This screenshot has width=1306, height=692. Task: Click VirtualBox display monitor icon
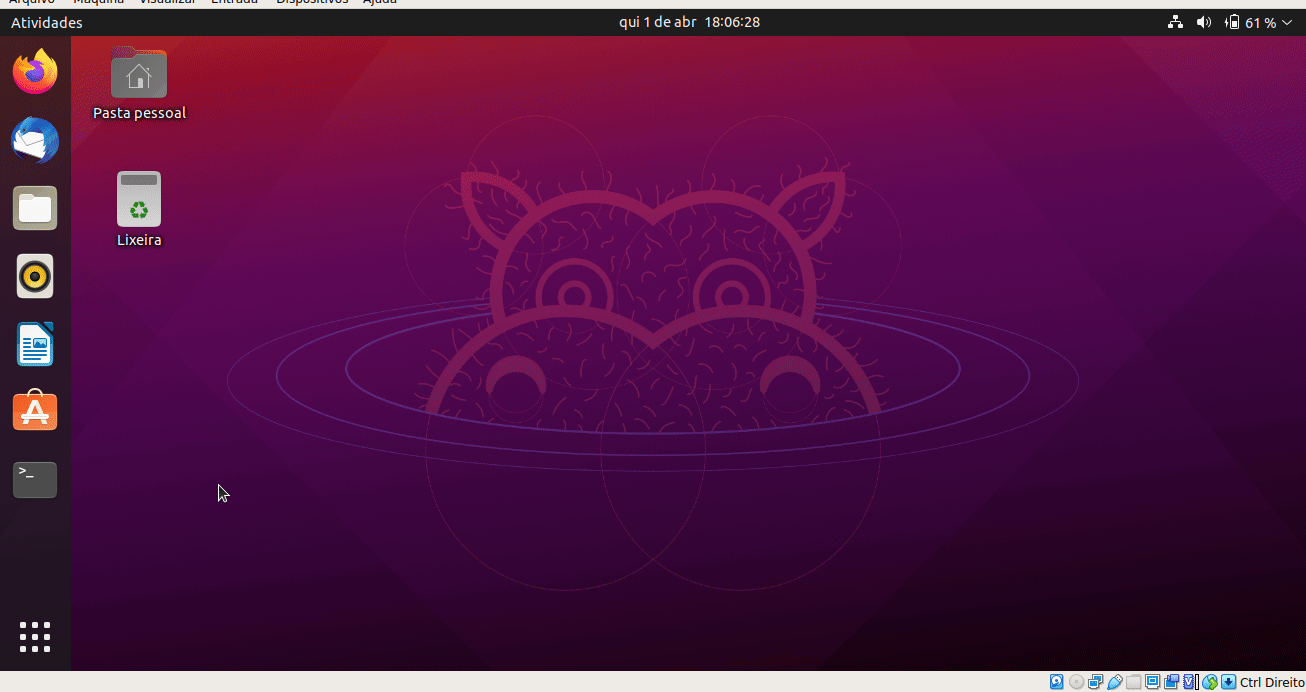pyautogui.click(x=1152, y=682)
